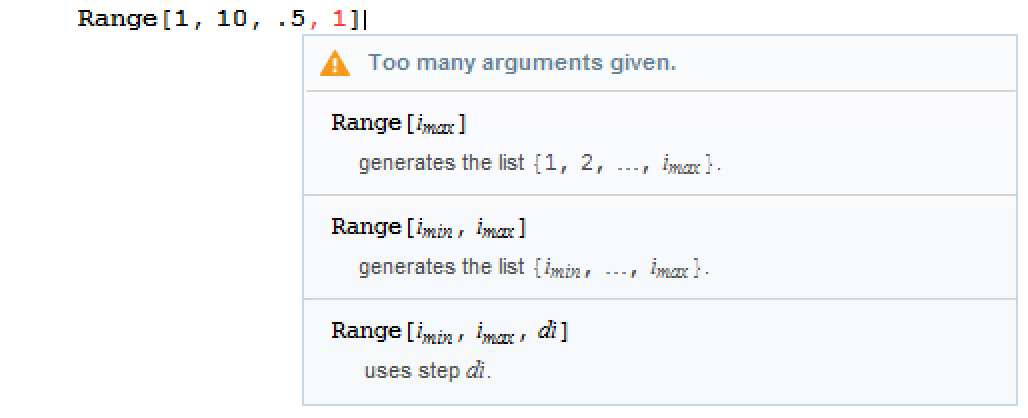
Task: Select the Range[imax] usage template
Action: [x=399, y=123]
